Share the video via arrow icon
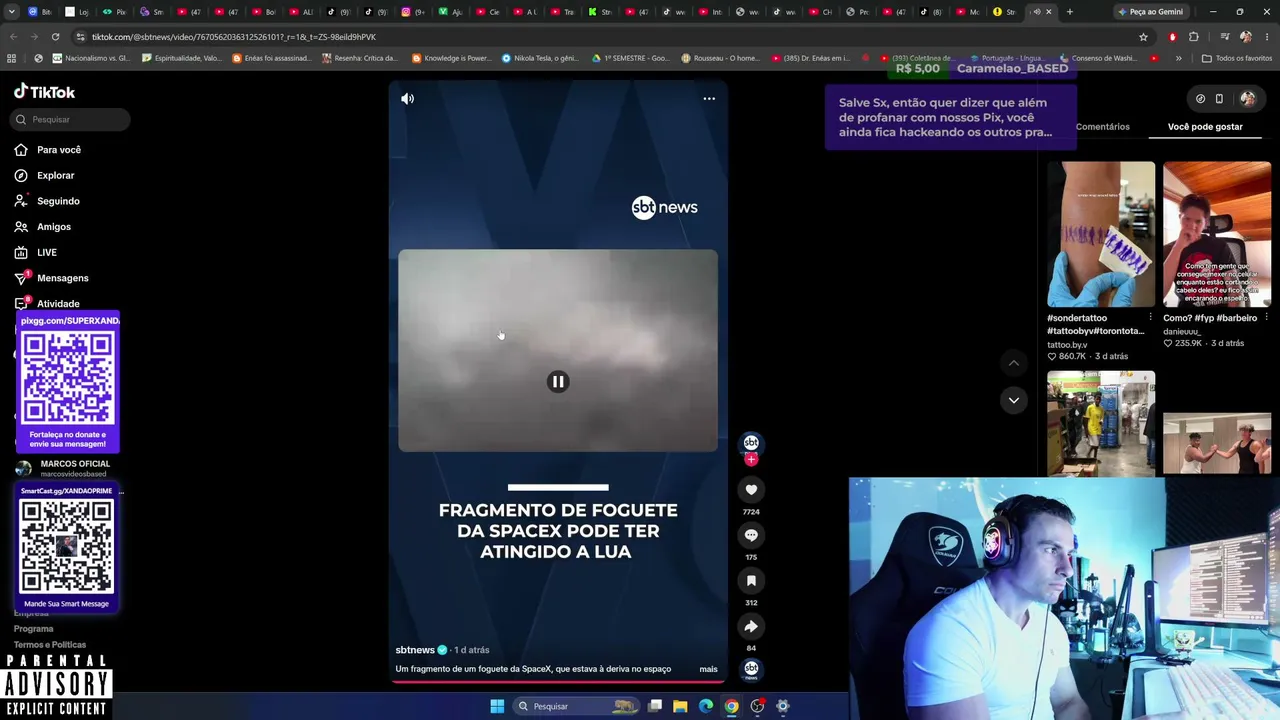Screen dimensions: 1280x720 [x=751, y=626]
